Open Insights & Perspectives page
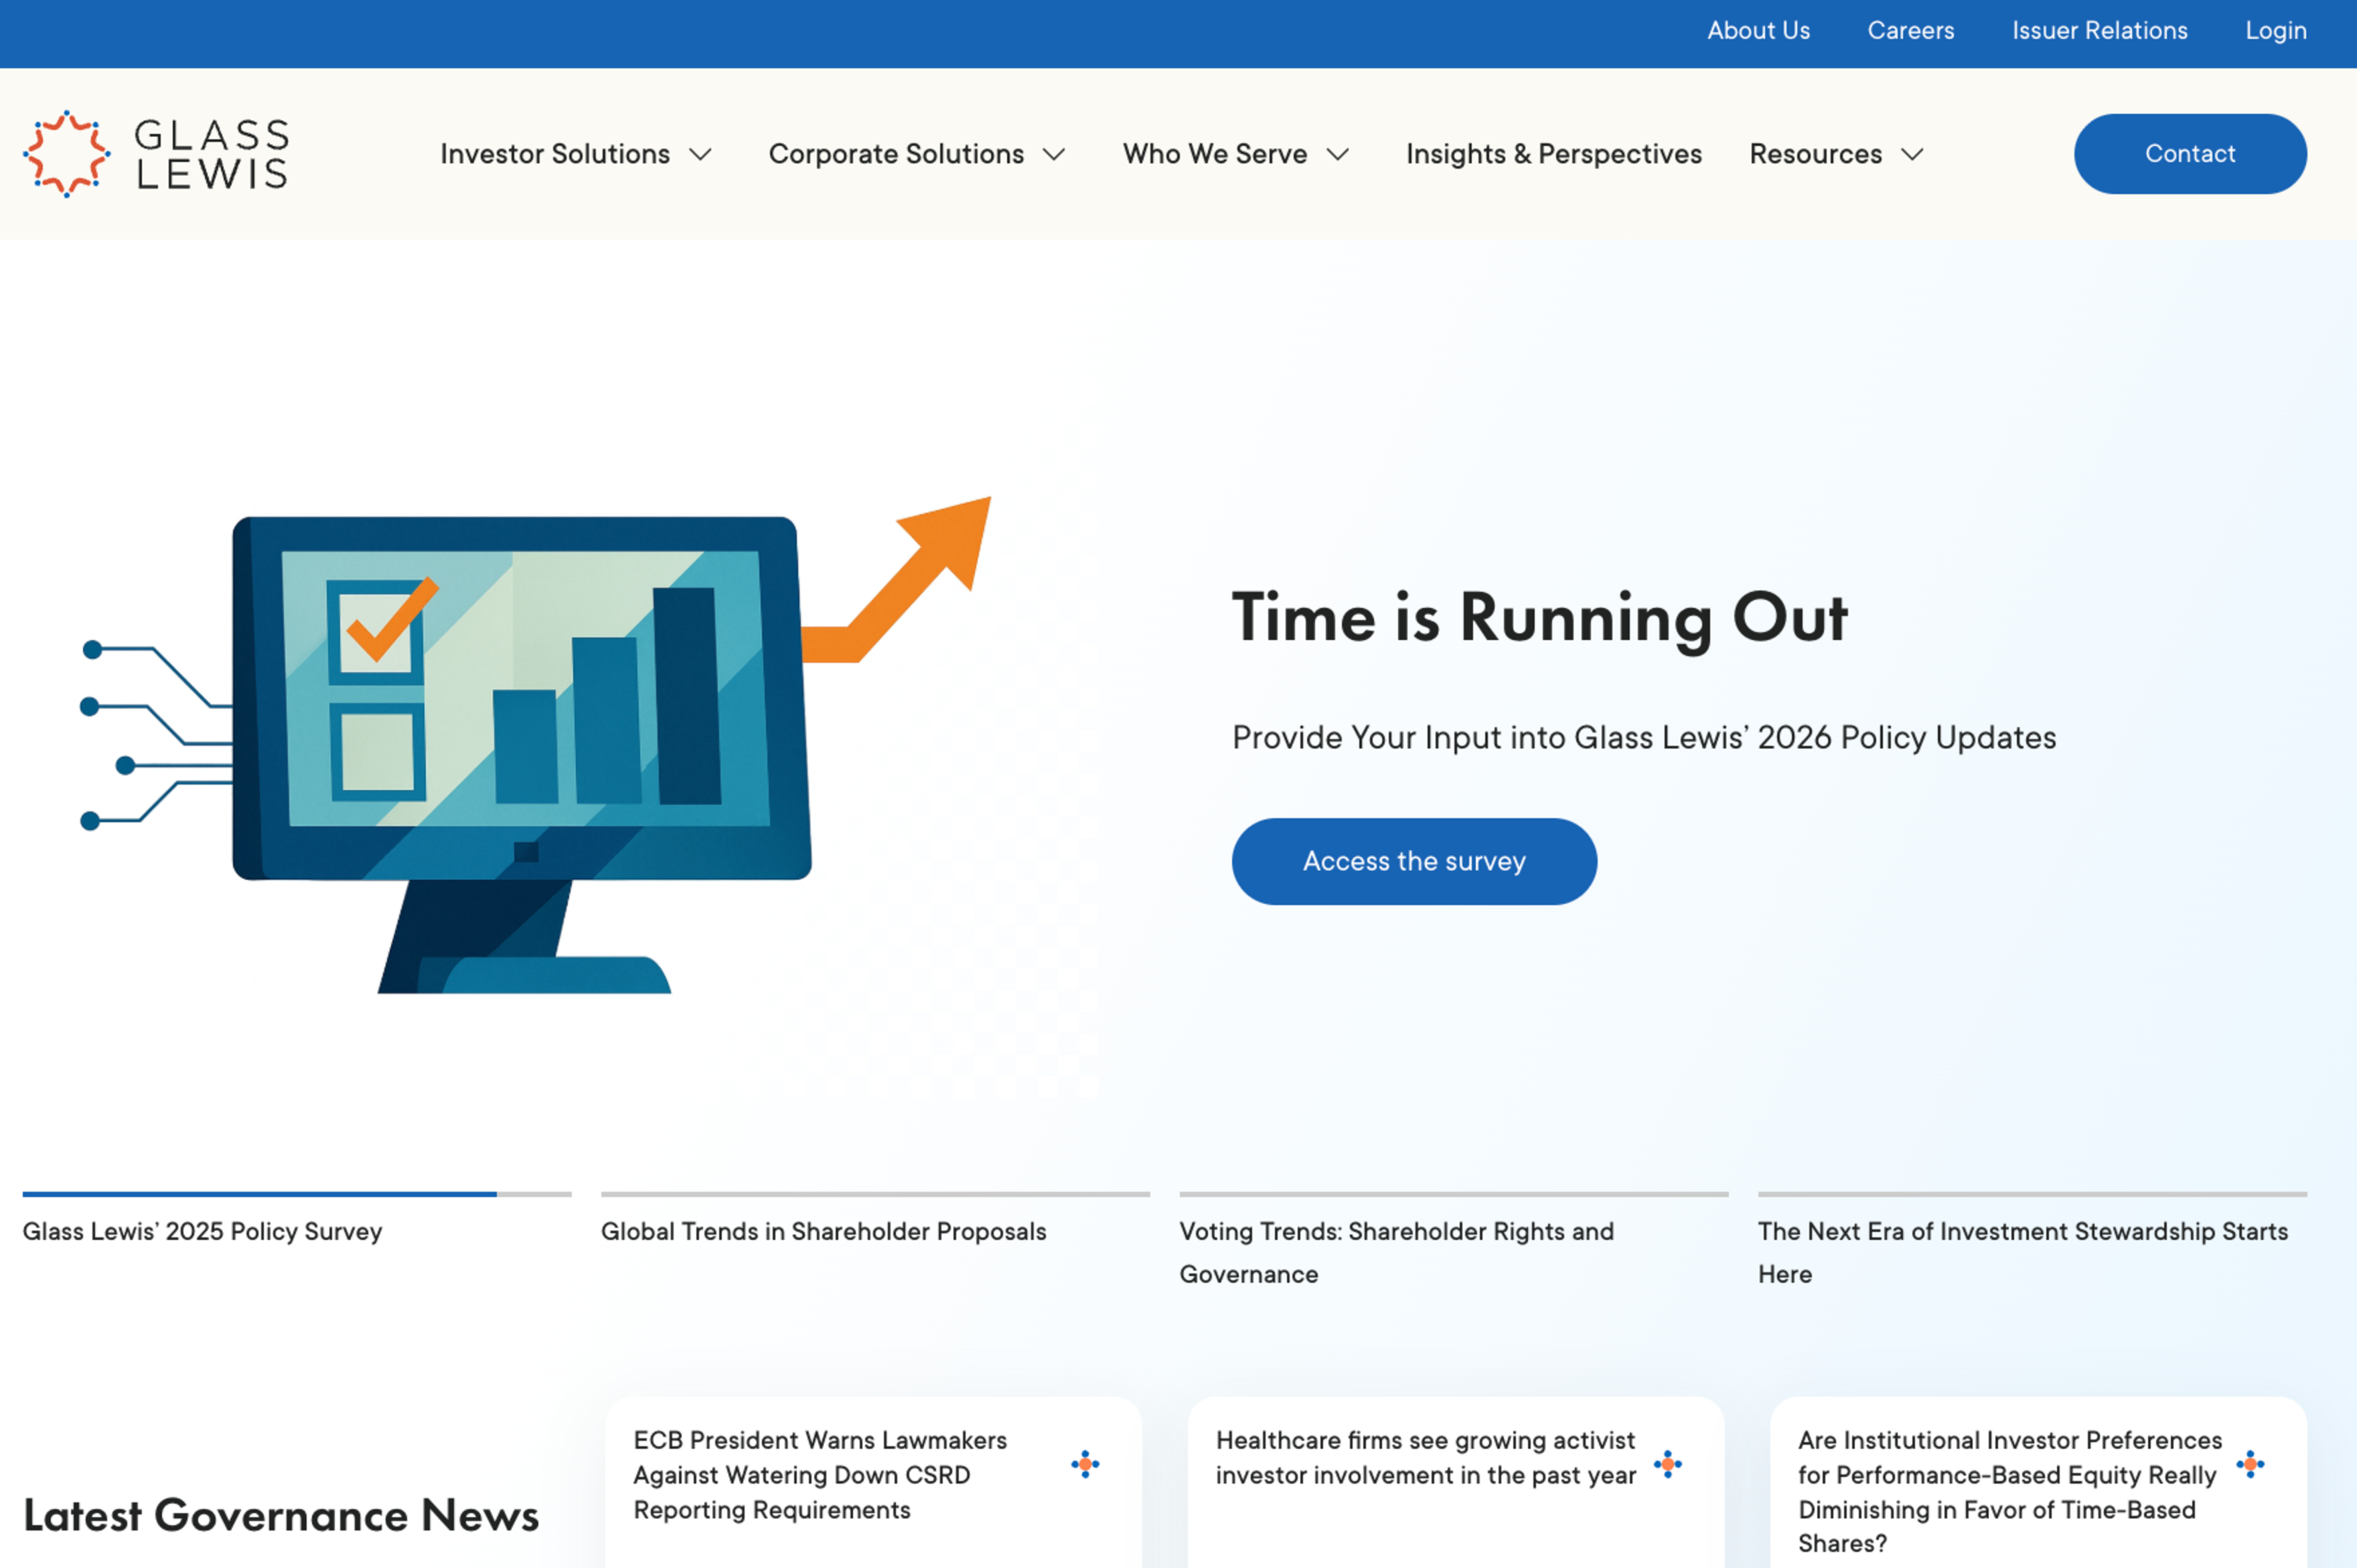 tap(1553, 154)
